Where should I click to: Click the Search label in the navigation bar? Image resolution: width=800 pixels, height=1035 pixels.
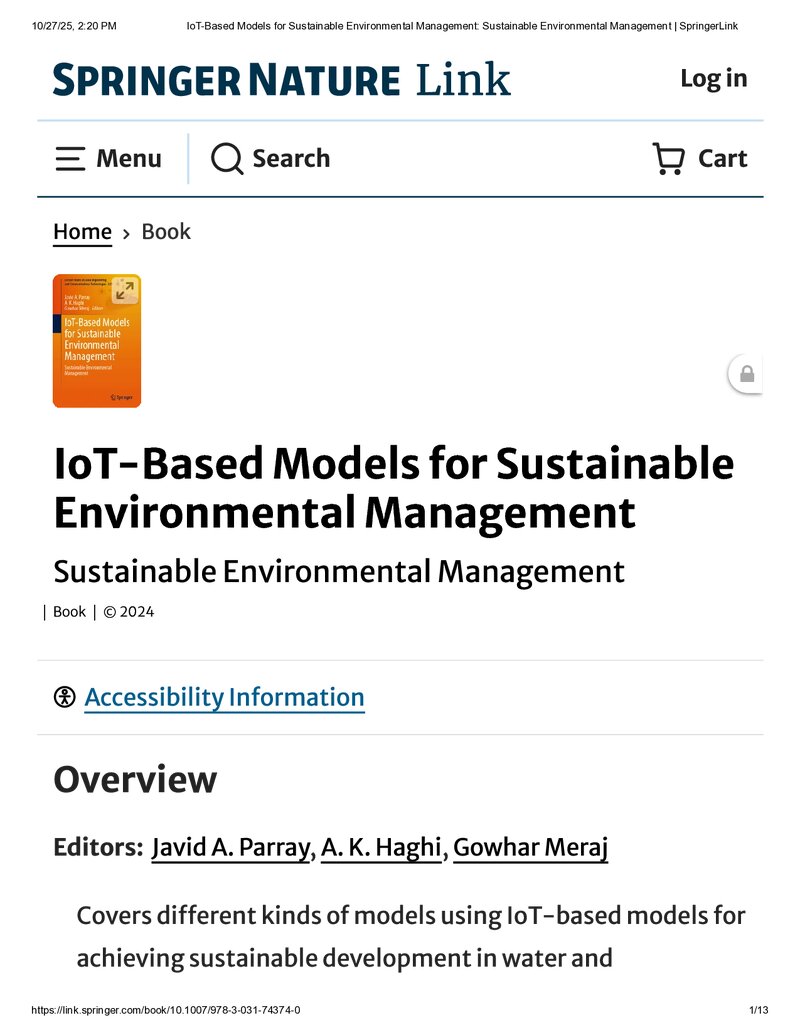[291, 159]
